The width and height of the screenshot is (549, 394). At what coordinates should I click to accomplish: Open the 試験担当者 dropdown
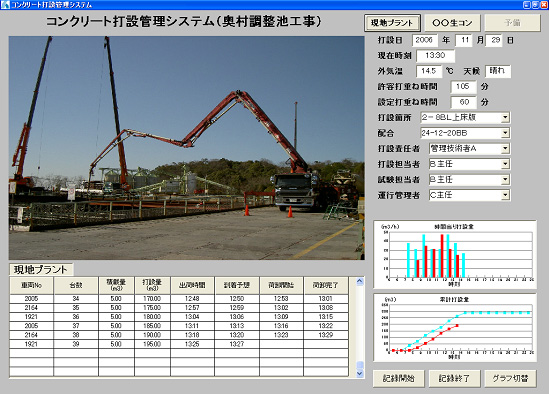(x=505, y=180)
